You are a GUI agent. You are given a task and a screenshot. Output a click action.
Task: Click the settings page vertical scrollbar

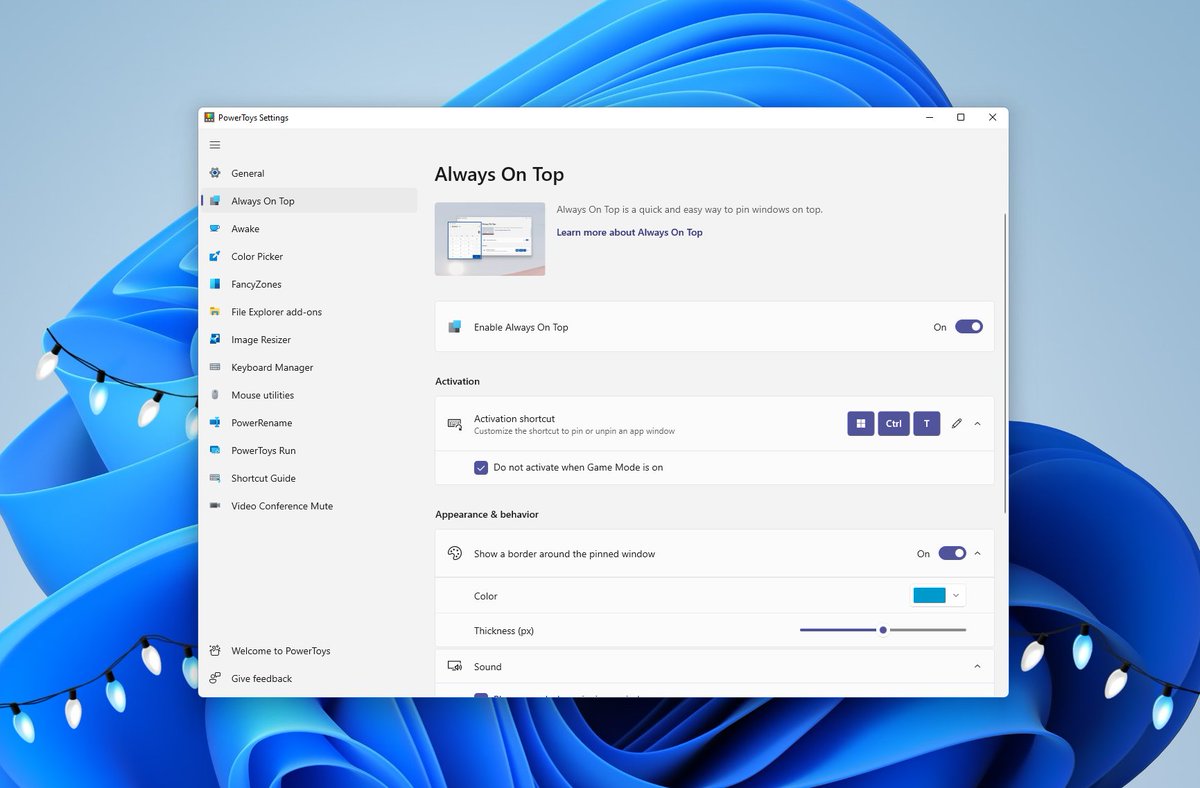point(1004,362)
